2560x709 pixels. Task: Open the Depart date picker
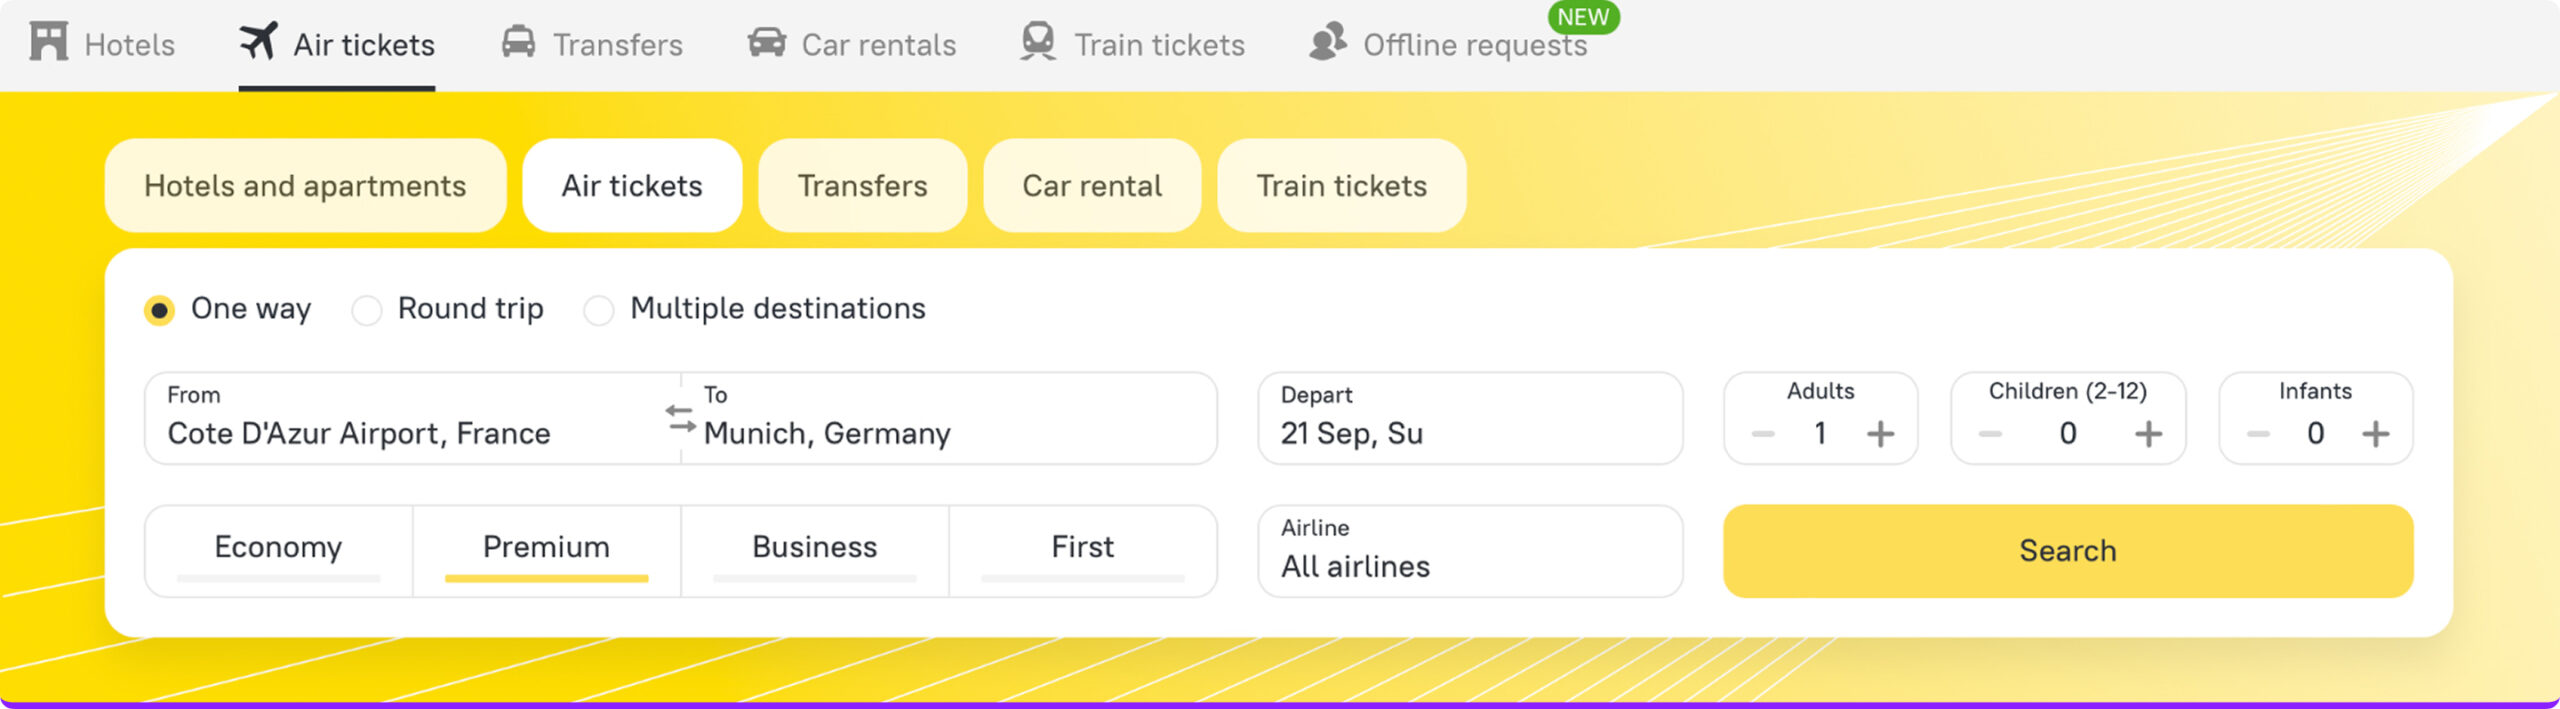tap(1470, 419)
